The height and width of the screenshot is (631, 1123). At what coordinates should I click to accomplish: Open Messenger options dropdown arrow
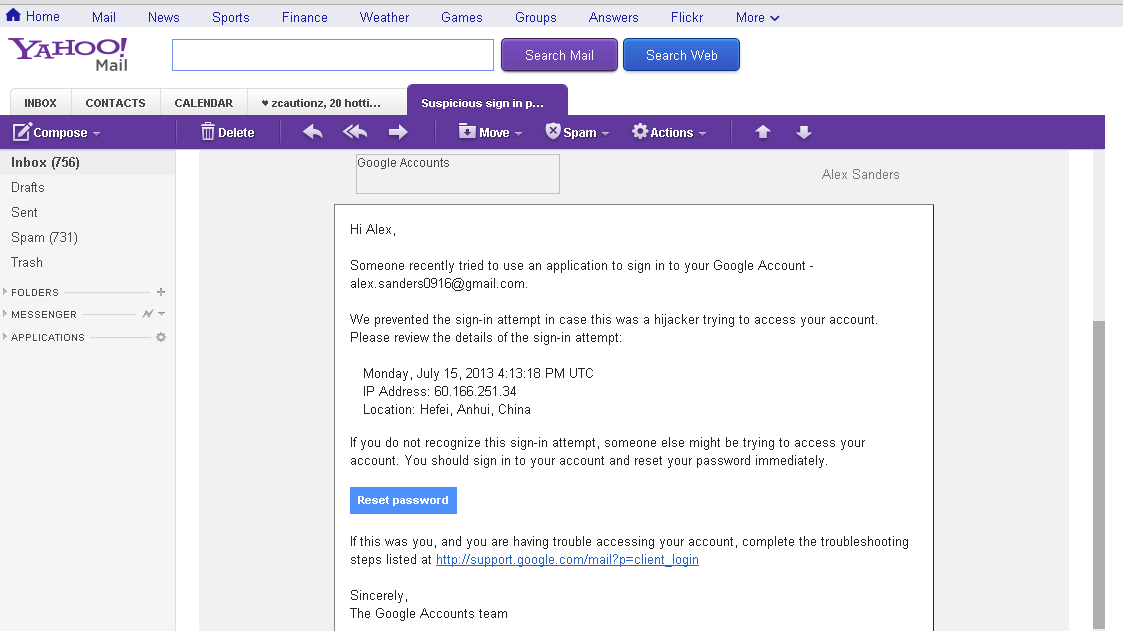coord(162,314)
